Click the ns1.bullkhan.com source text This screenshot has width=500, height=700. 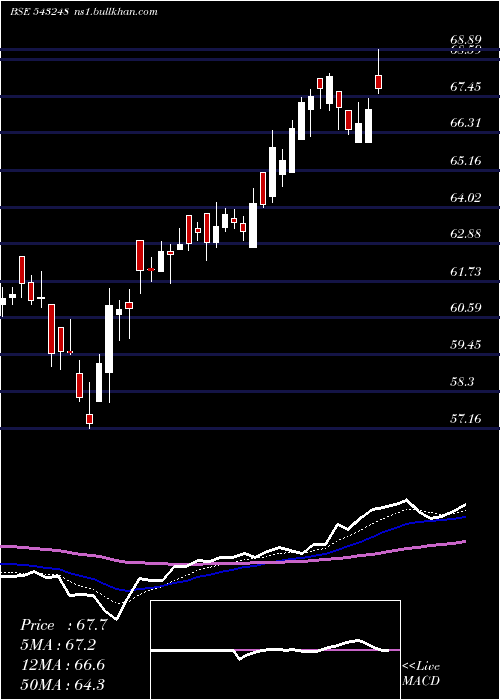coord(115,12)
